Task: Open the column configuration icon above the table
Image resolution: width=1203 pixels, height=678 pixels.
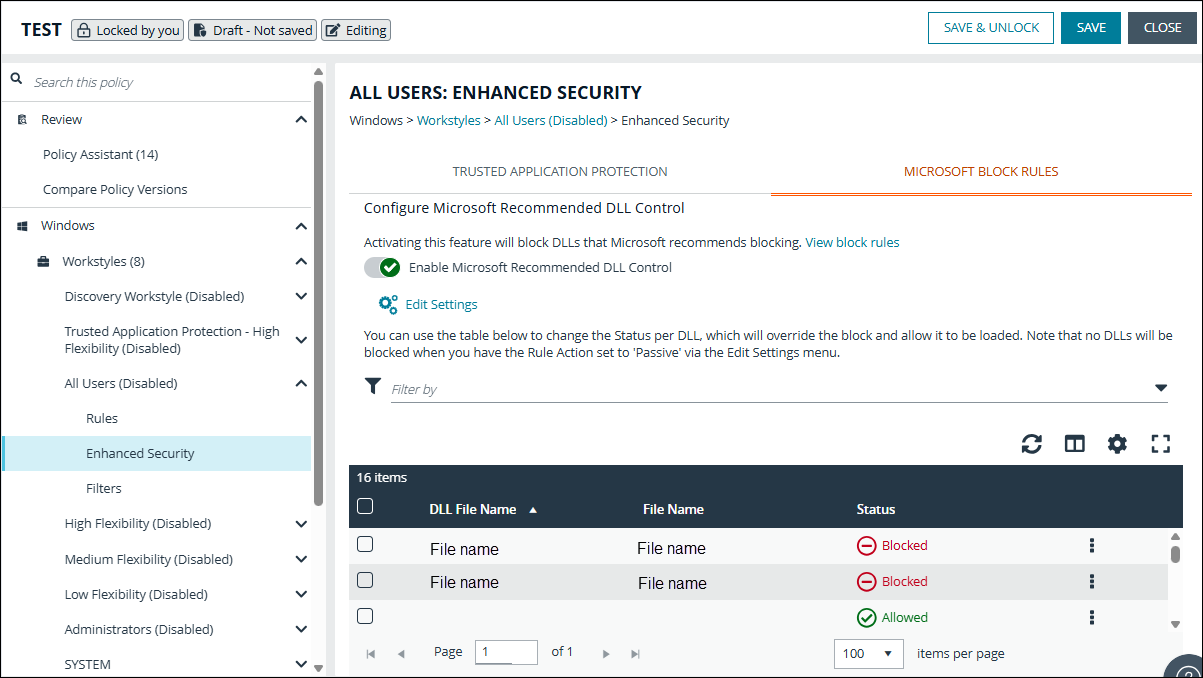Action: point(1074,443)
